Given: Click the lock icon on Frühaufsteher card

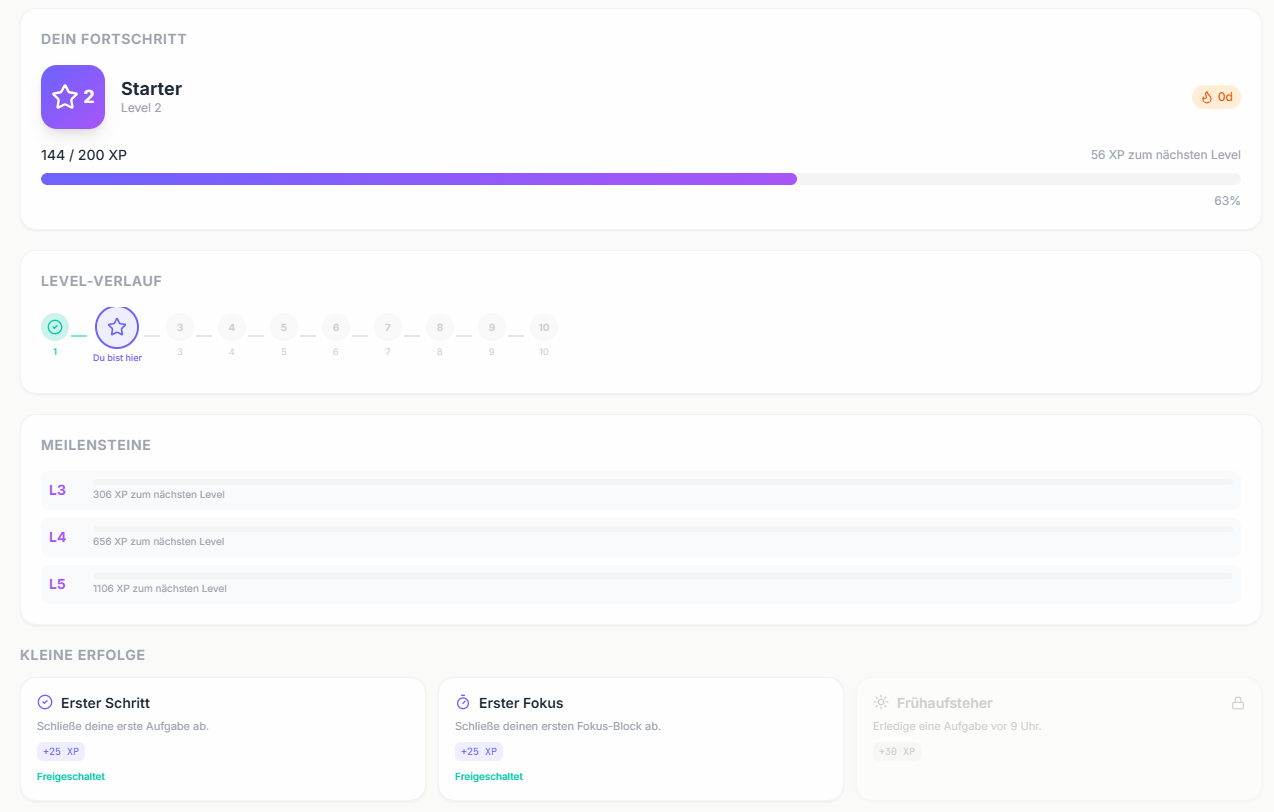Looking at the screenshot, I should (1238, 703).
